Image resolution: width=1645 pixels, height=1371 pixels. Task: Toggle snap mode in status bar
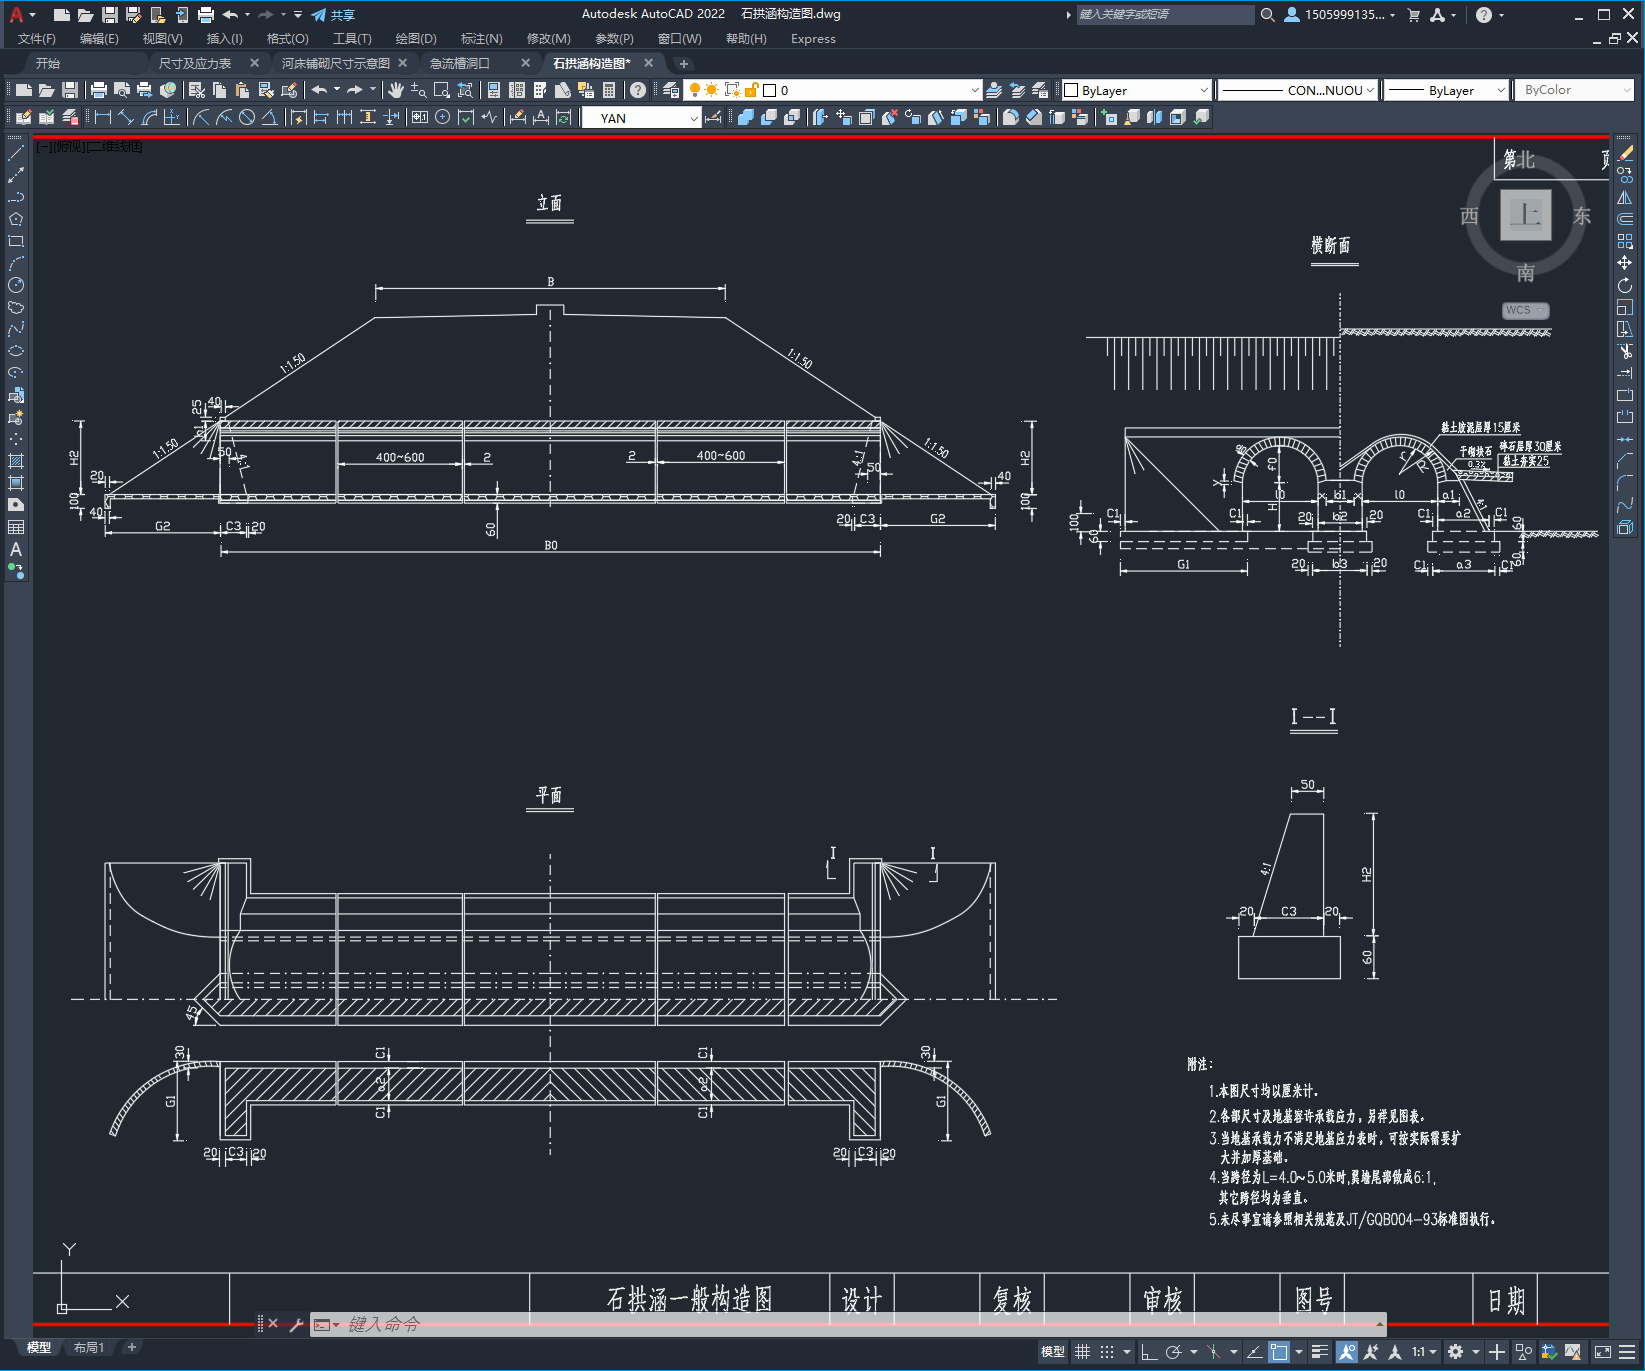1107,1352
